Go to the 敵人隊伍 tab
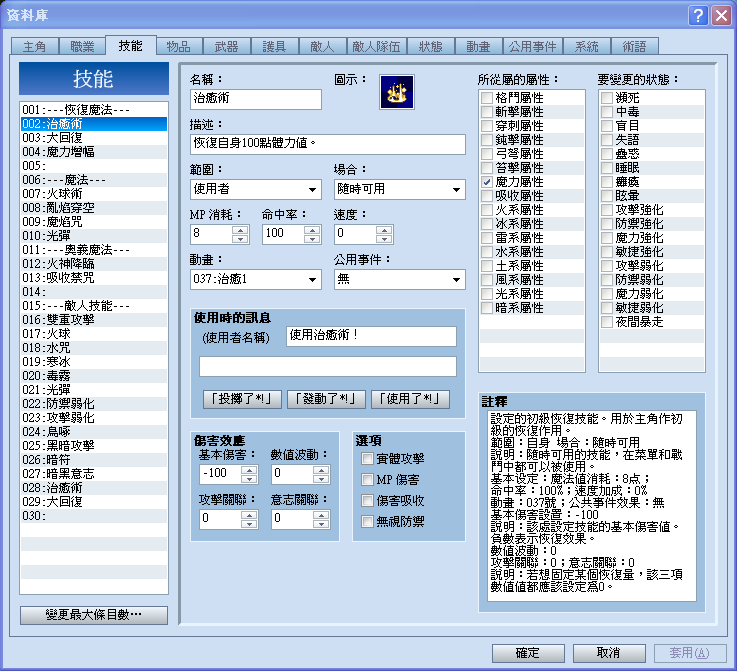The height and width of the screenshot is (671, 737). point(376,47)
